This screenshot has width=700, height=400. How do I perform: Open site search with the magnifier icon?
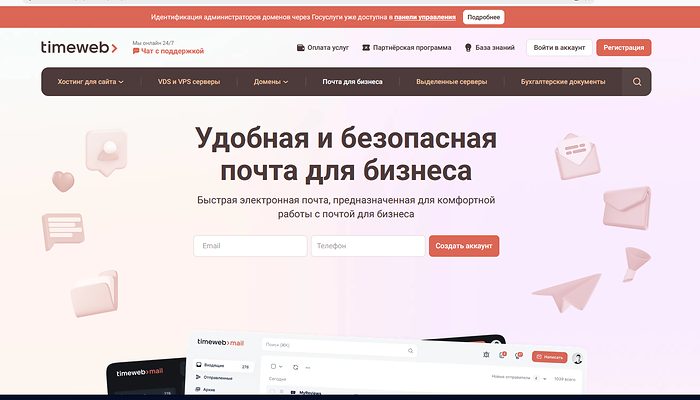point(637,82)
